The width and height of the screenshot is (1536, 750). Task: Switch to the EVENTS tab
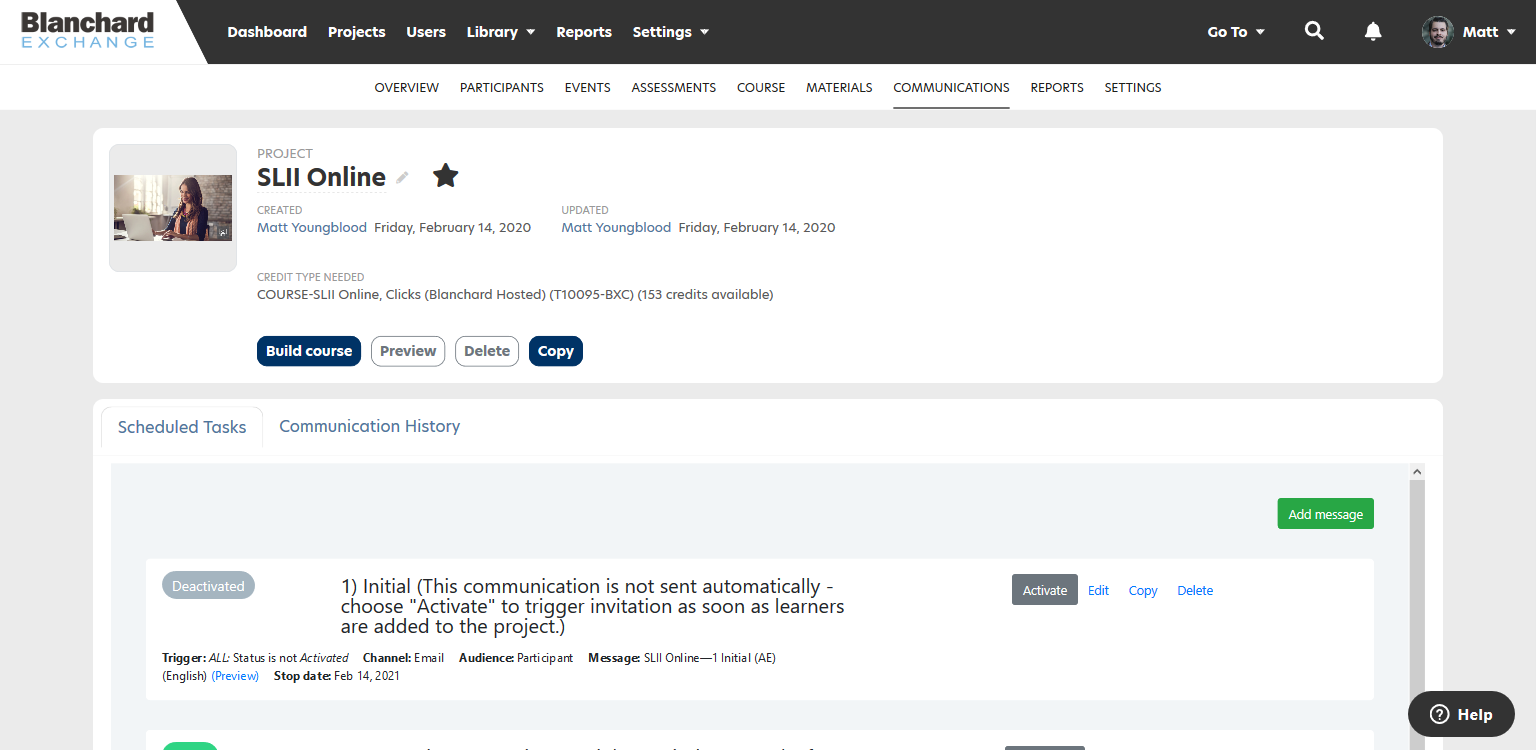(587, 88)
